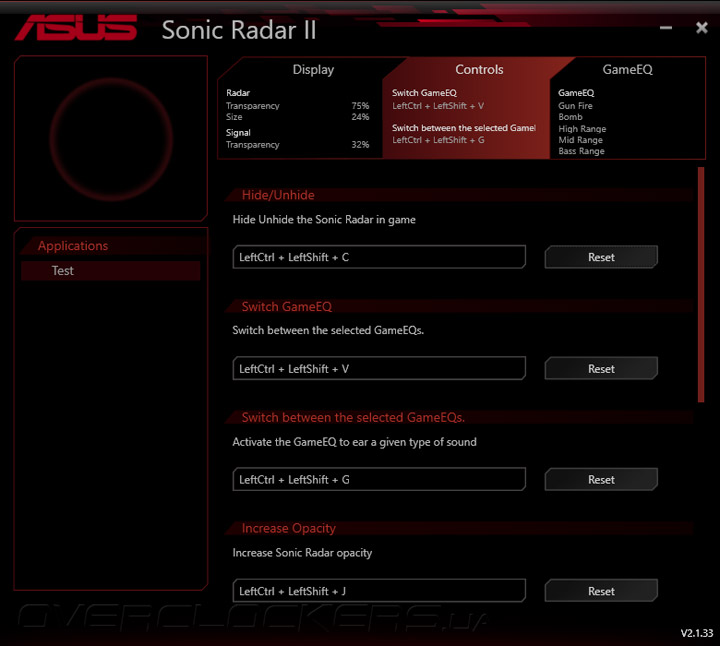This screenshot has width=720, height=646.
Task: Click the Radar Transparency 75% value
Action: pyautogui.click(x=360, y=106)
